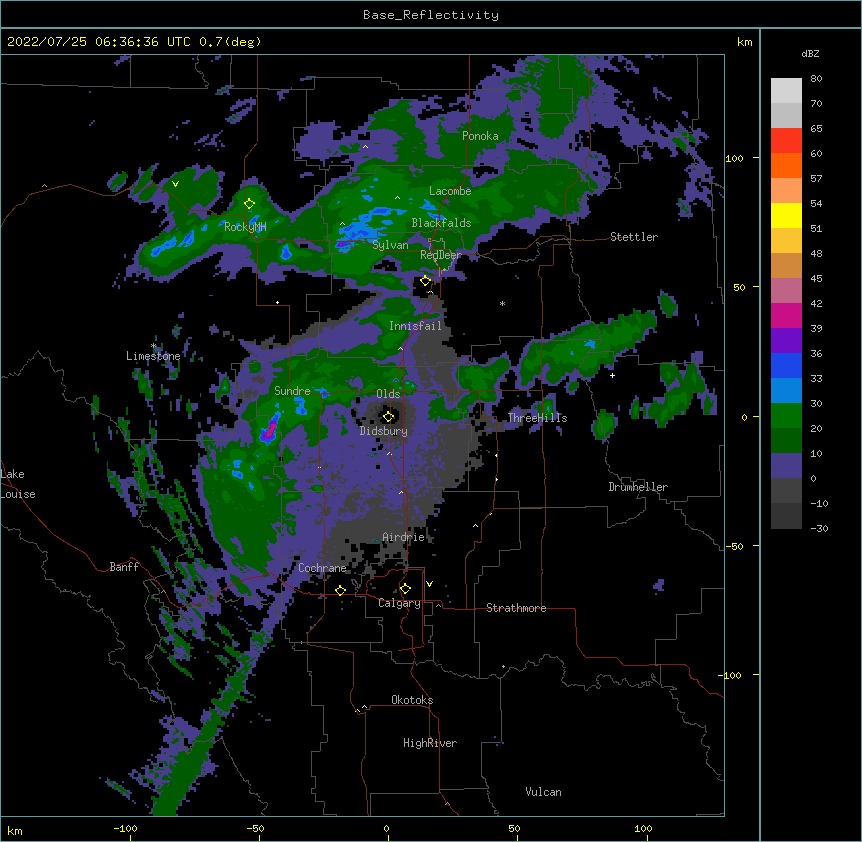Click the 100 tick on the right vertical axis
The image size is (862, 842).
[734, 158]
